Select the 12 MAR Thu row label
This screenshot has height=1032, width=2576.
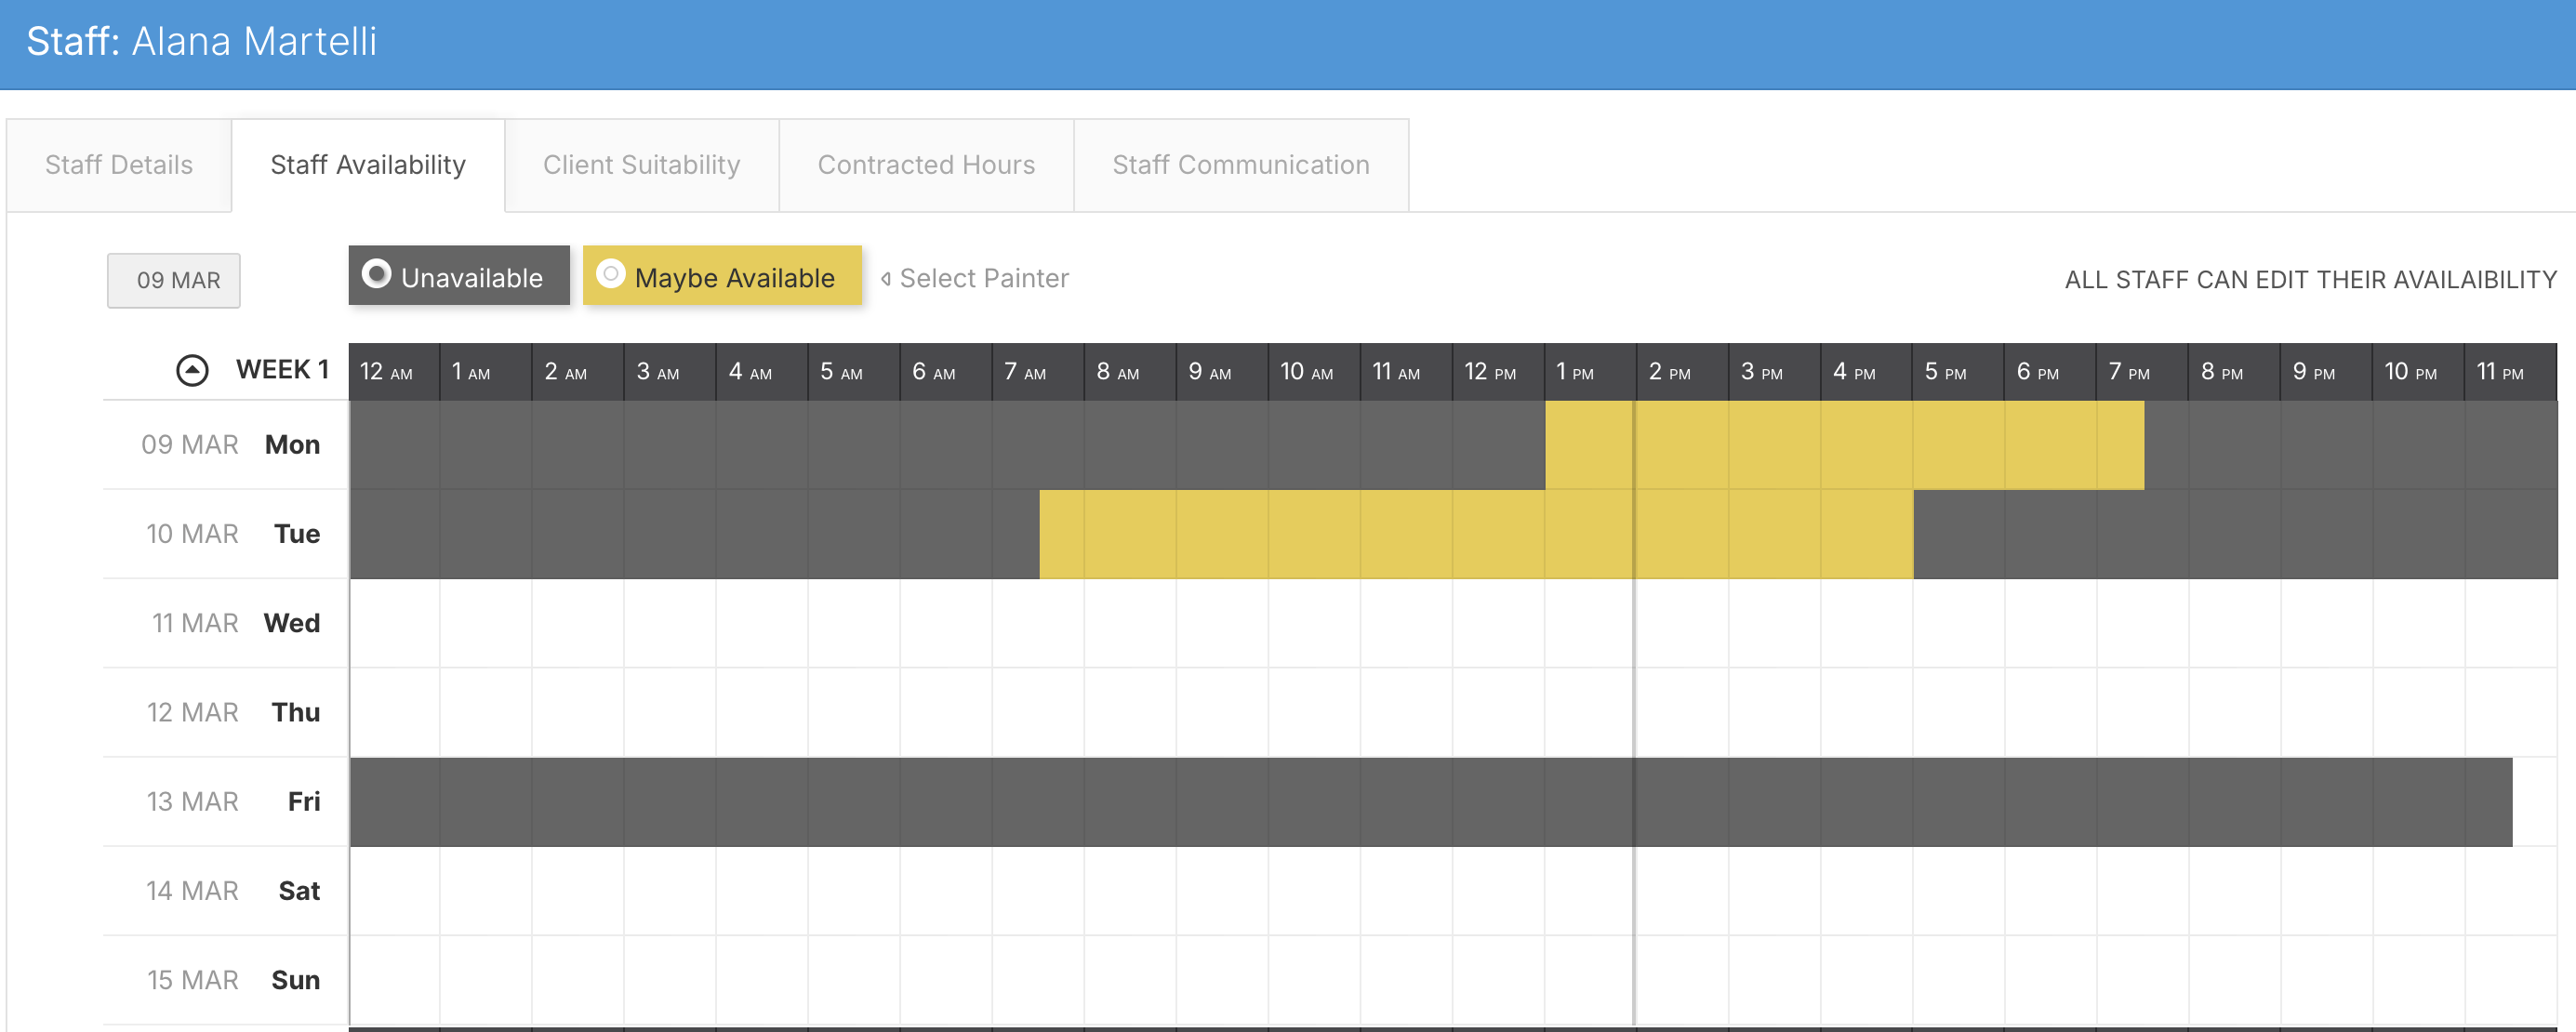[x=234, y=712]
